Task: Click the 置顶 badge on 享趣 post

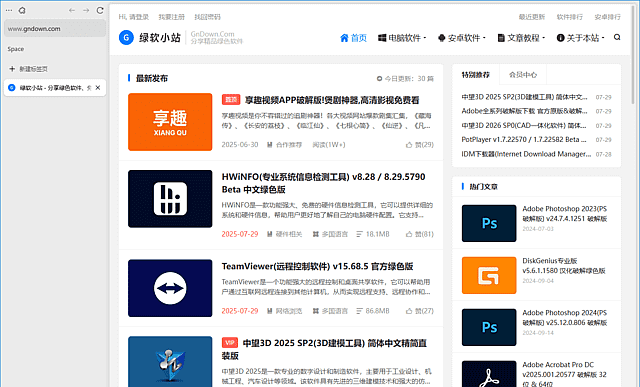Action: tap(231, 100)
